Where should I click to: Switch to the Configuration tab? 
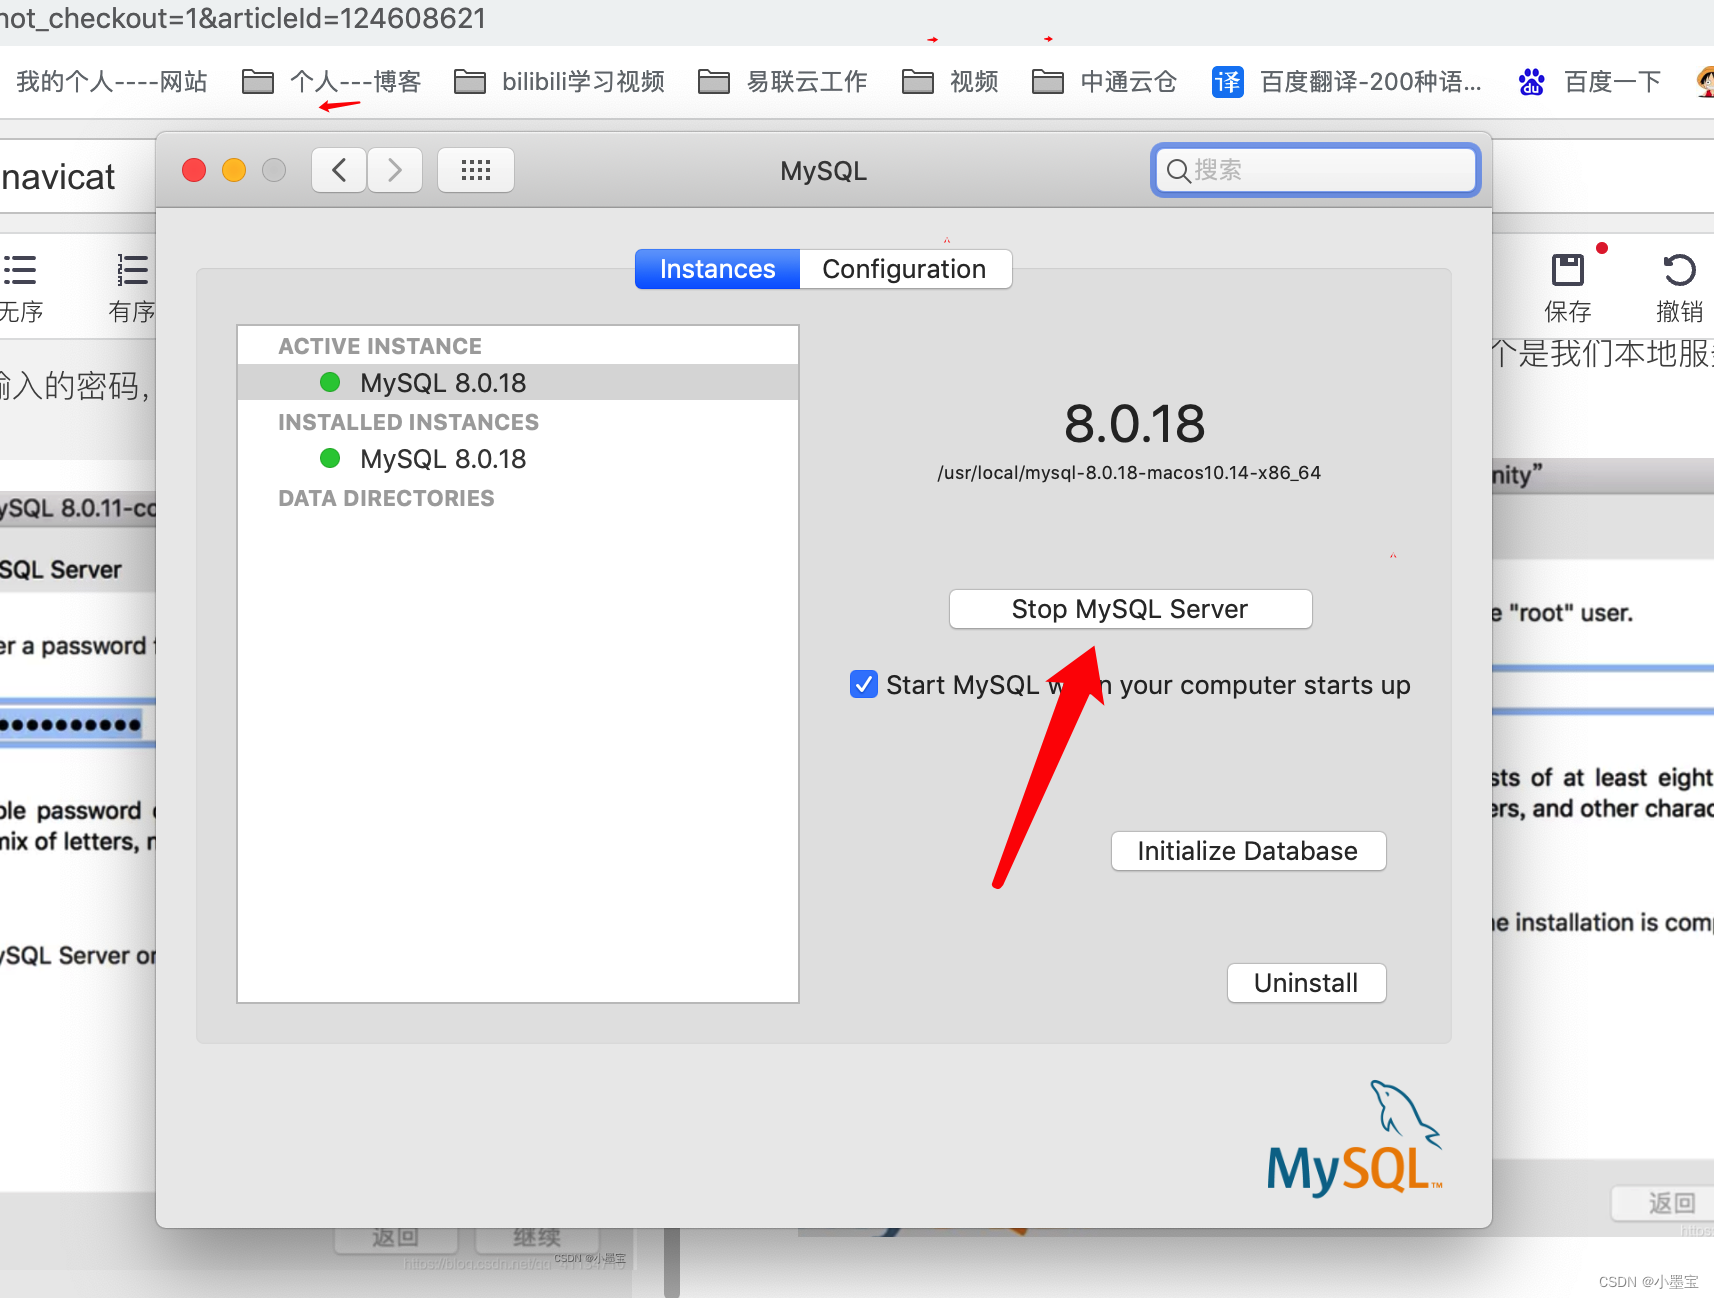click(x=905, y=269)
